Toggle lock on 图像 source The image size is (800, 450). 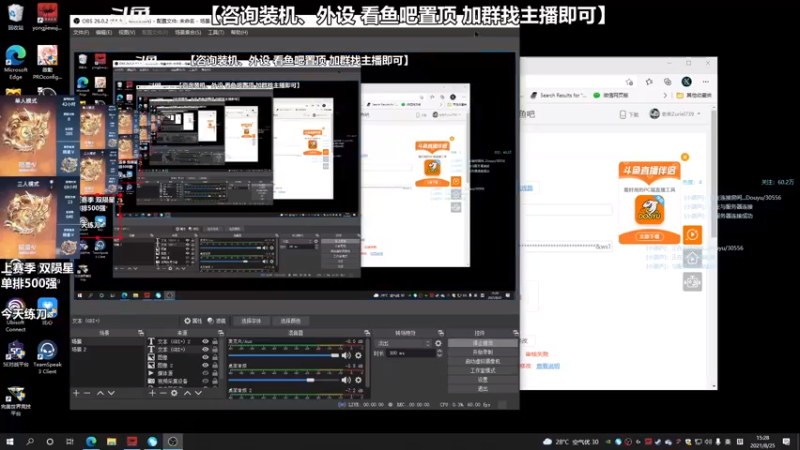215,357
